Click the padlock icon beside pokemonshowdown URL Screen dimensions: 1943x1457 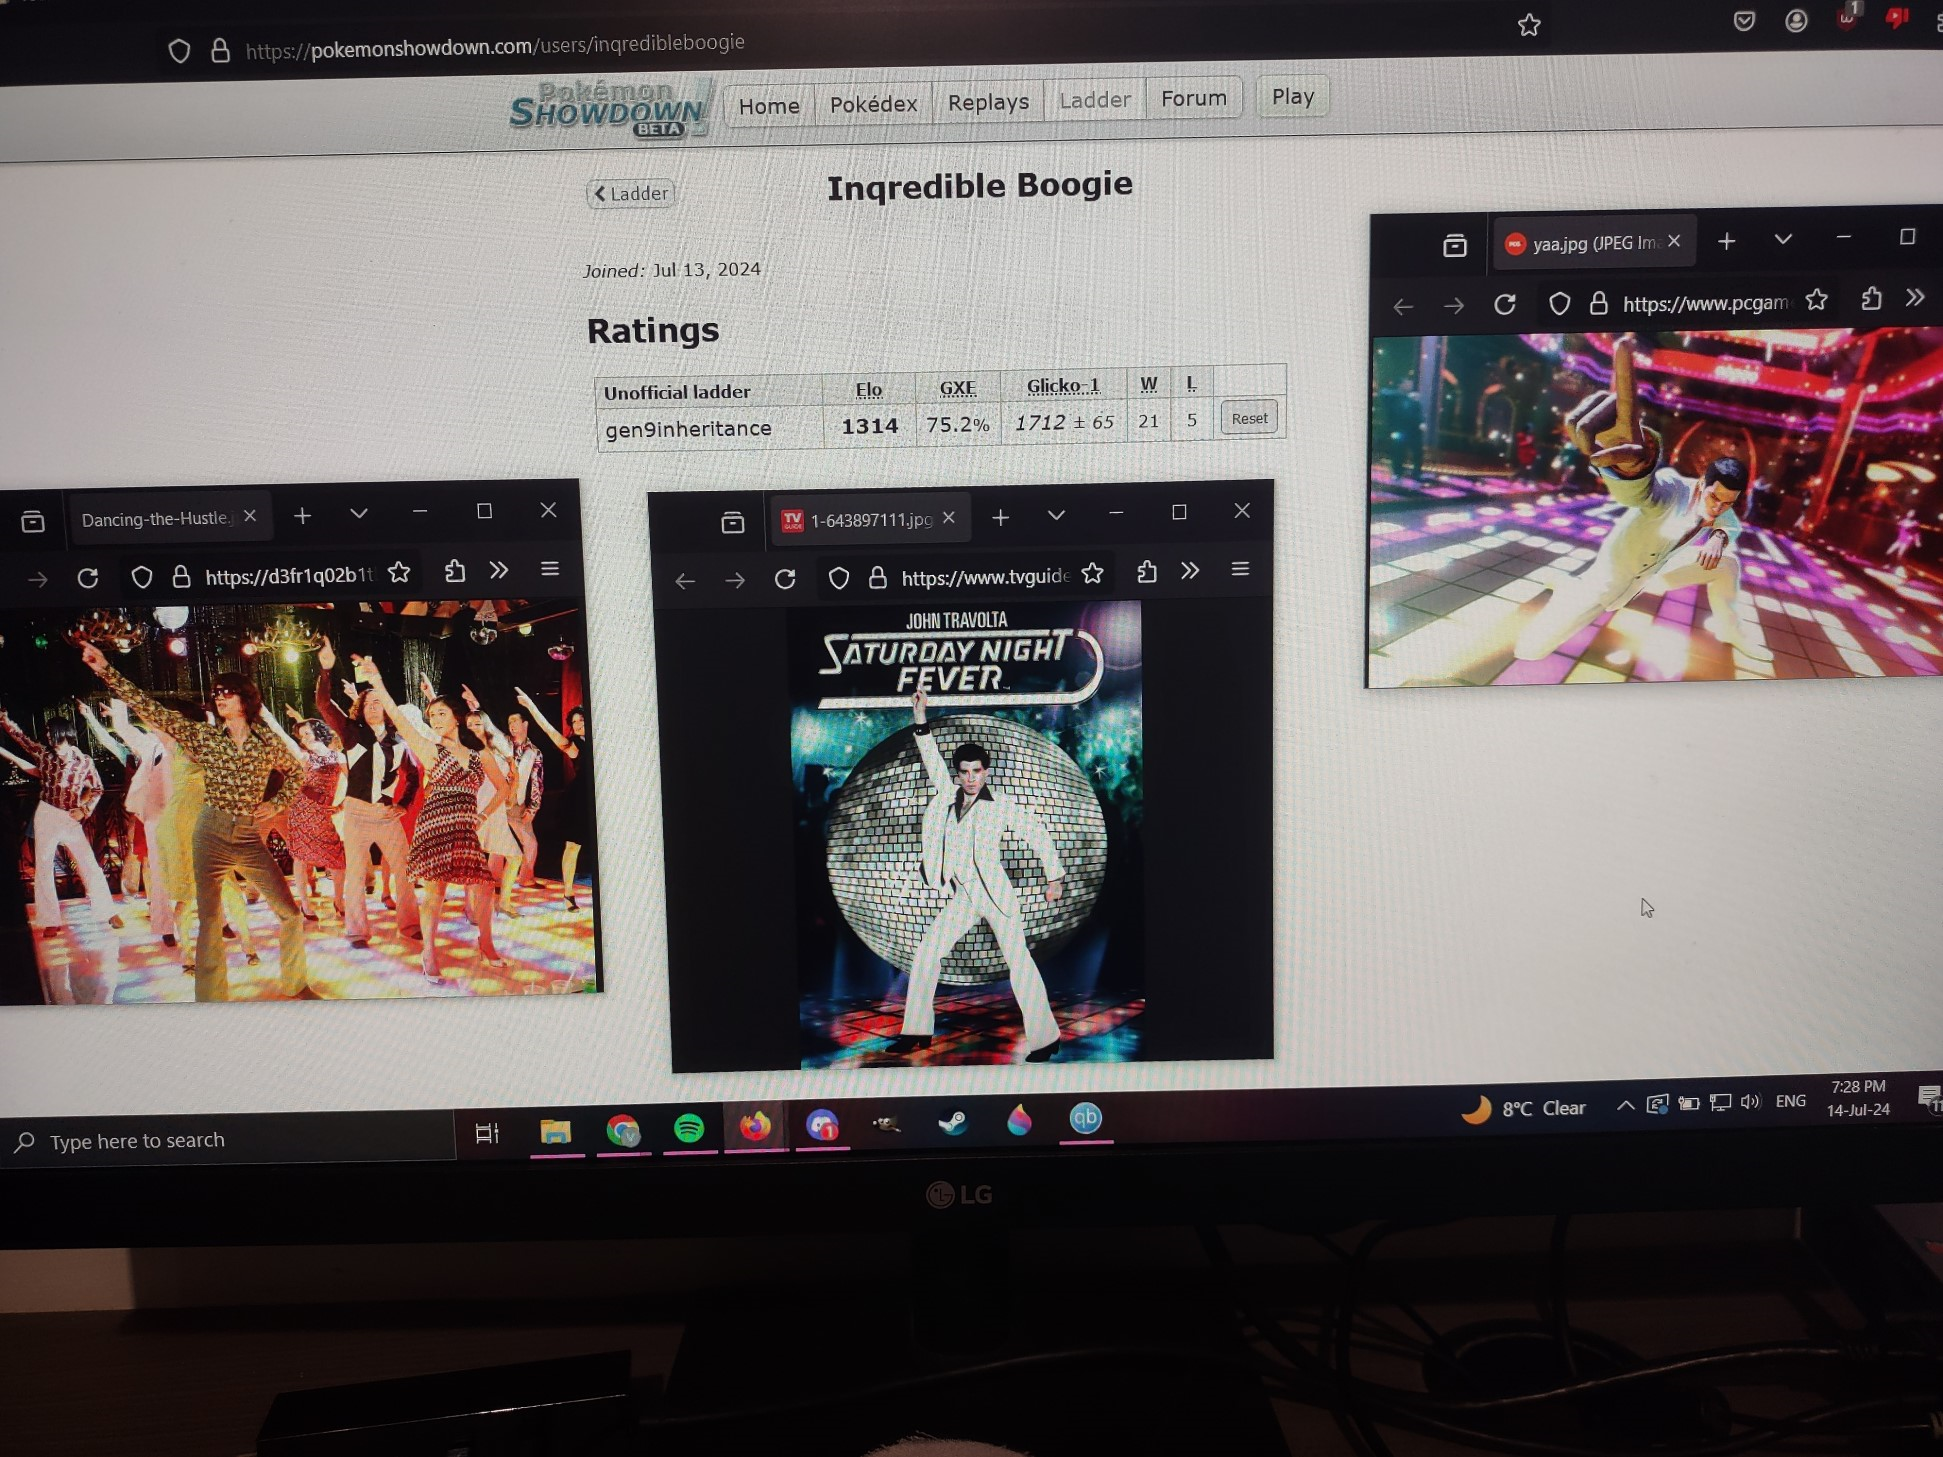tap(220, 50)
